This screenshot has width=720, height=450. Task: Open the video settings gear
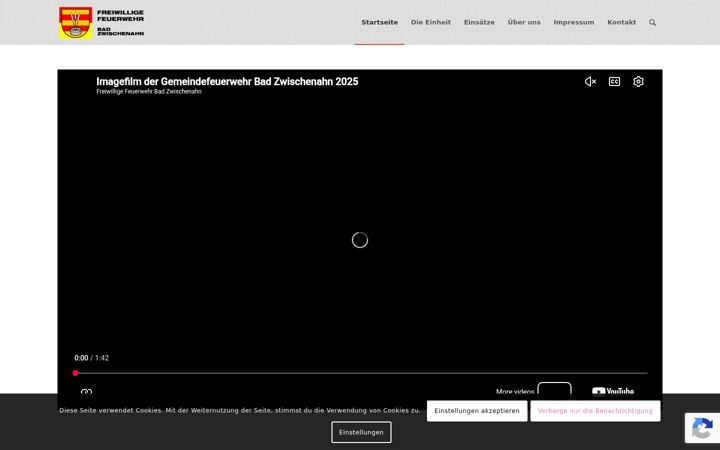[x=638, y=82]
